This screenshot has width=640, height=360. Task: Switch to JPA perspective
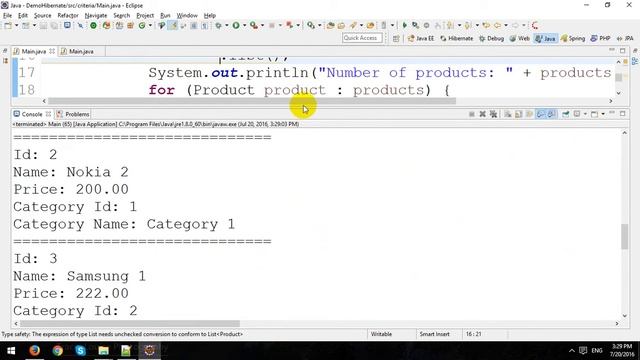click(x=625, y=38)
